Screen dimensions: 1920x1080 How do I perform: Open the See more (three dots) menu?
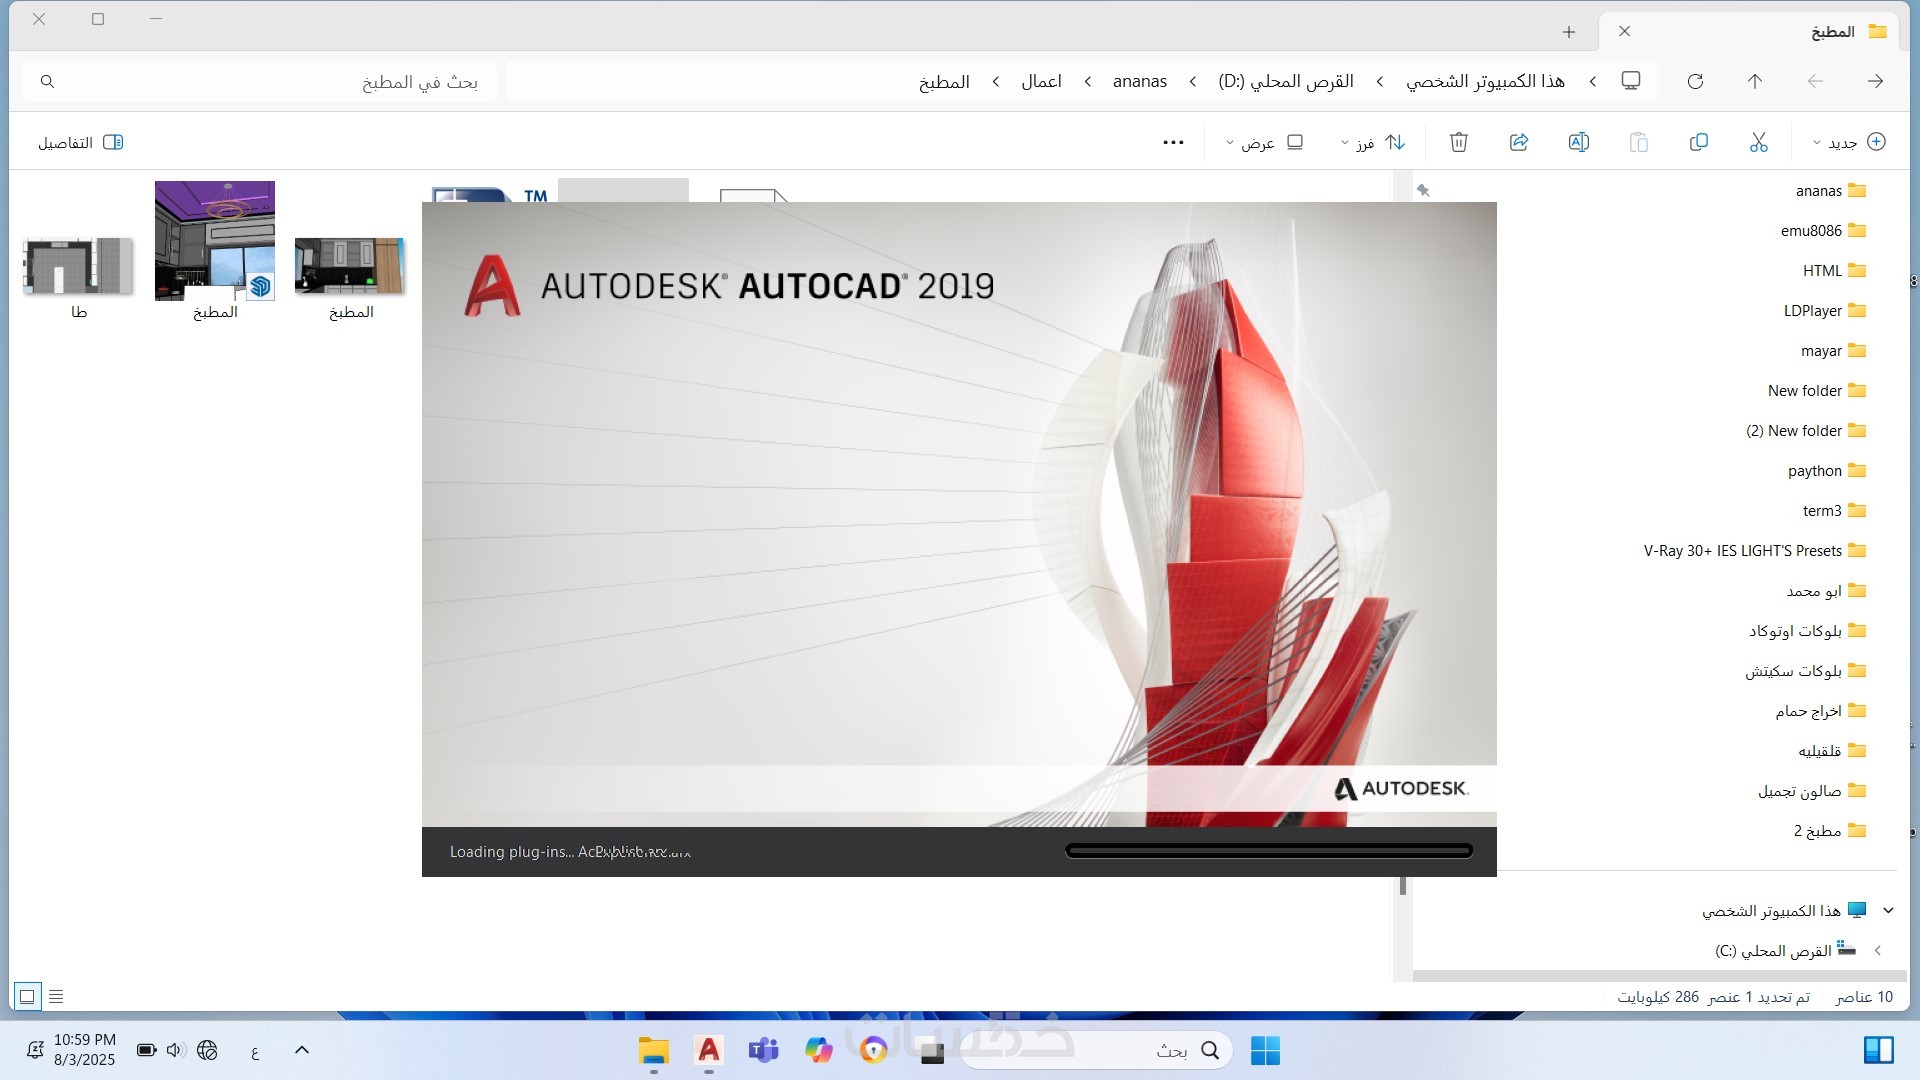1173,142
